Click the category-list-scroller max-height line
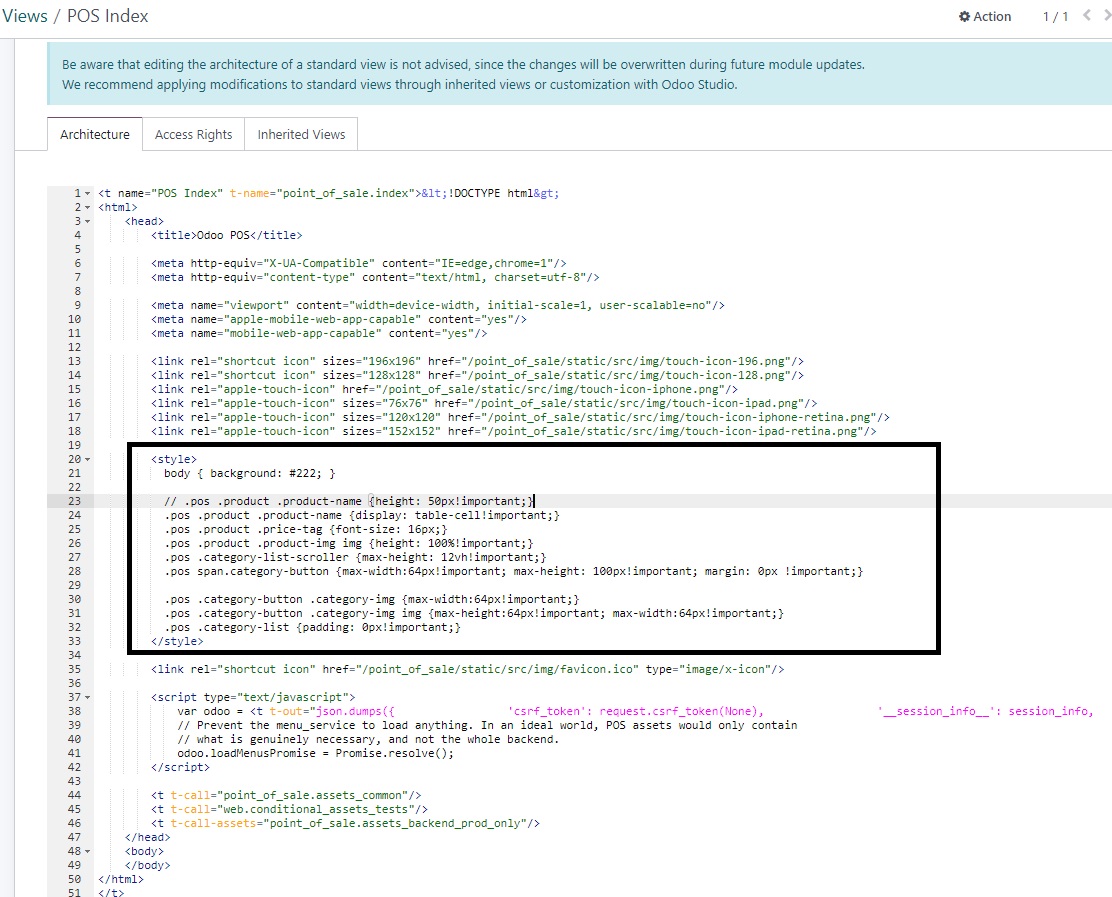The width and height of the screenshot is (1112, 897). pyautogui.click(x=355, y=557)
